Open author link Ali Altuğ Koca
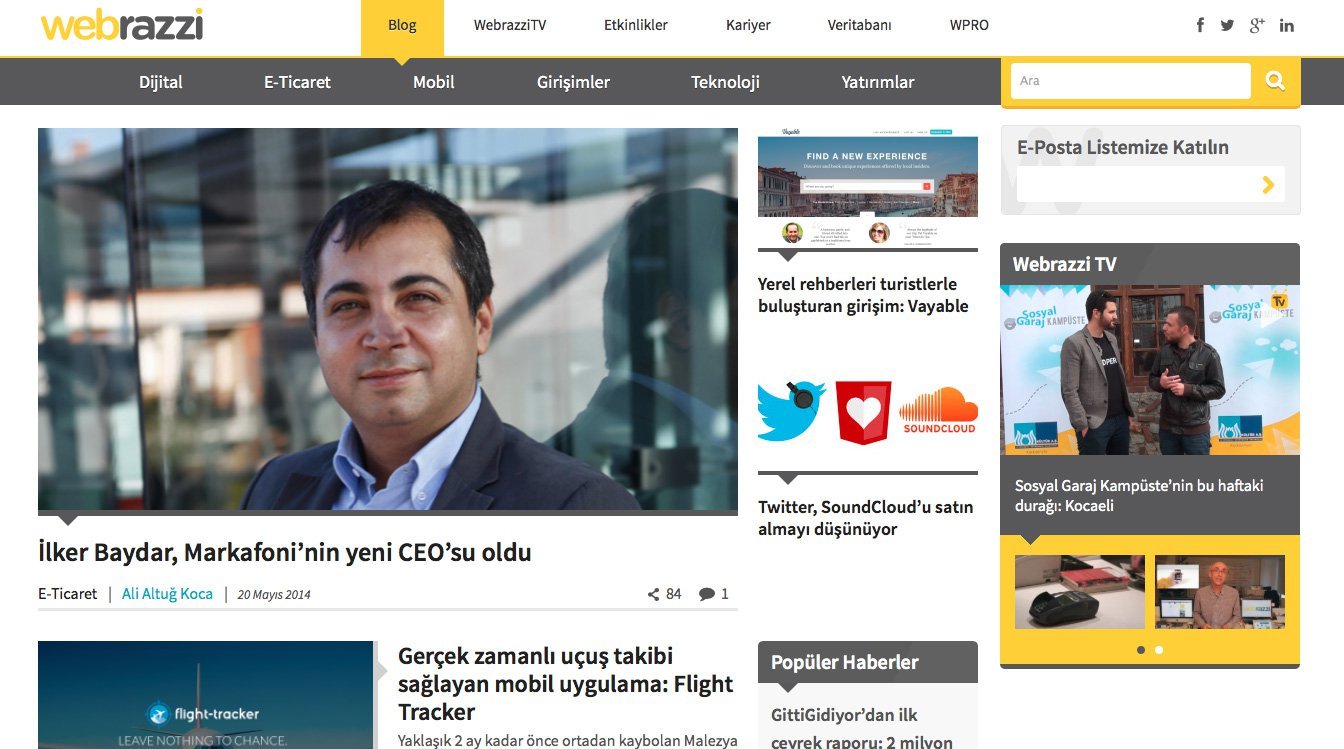 coord(167,594)
